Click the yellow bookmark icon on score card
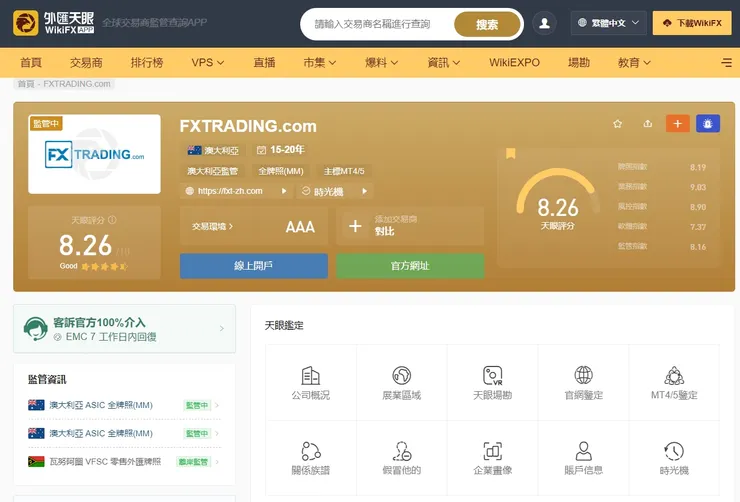 click(x=511, y=153)
